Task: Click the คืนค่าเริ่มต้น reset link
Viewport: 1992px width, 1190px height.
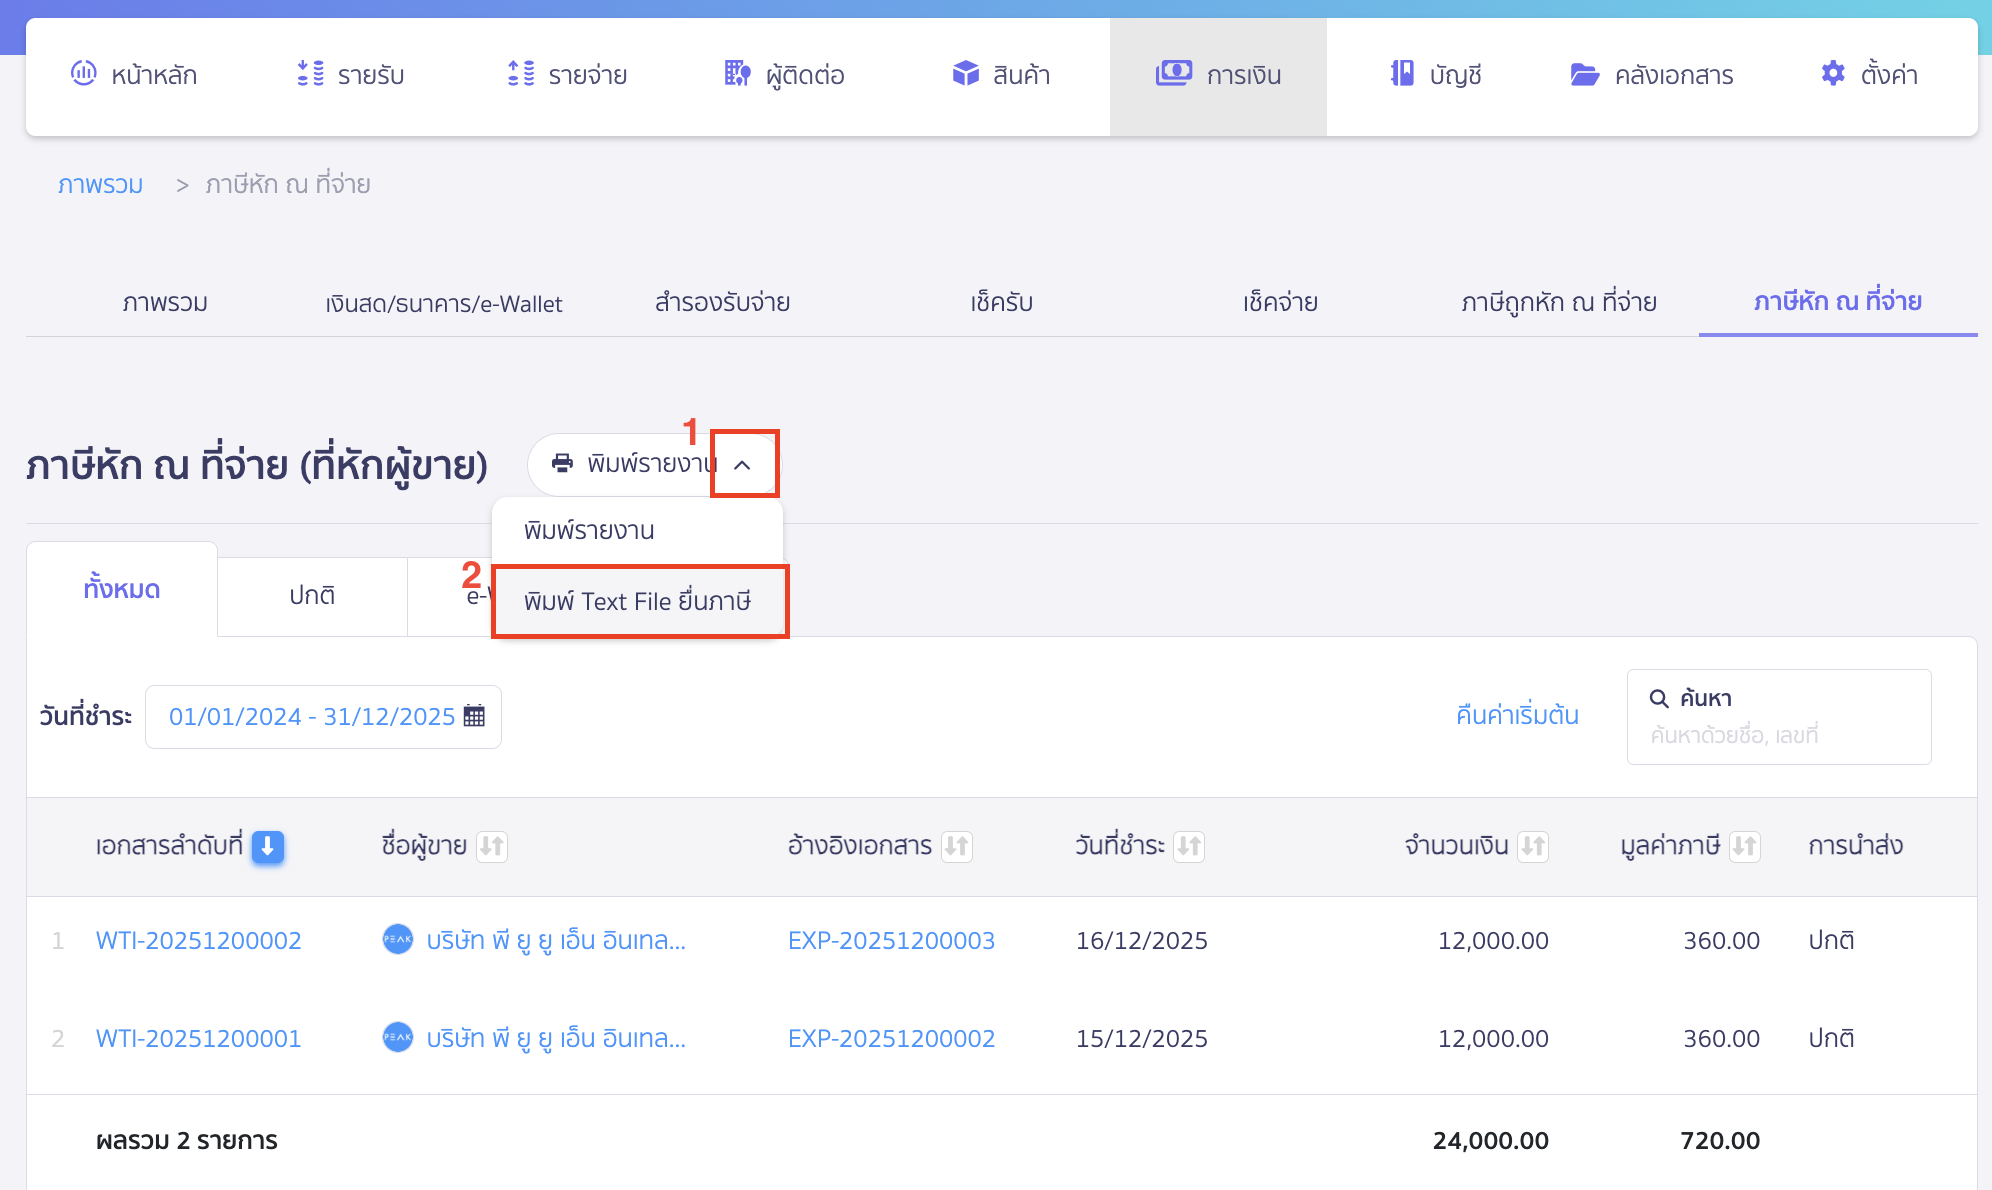Action: [x=1517, y=715]
